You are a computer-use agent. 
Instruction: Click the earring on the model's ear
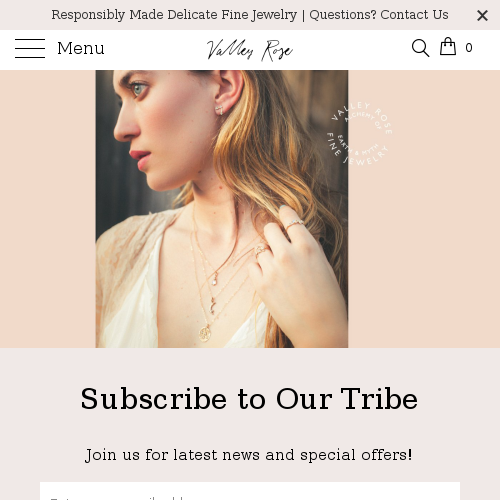220,110
